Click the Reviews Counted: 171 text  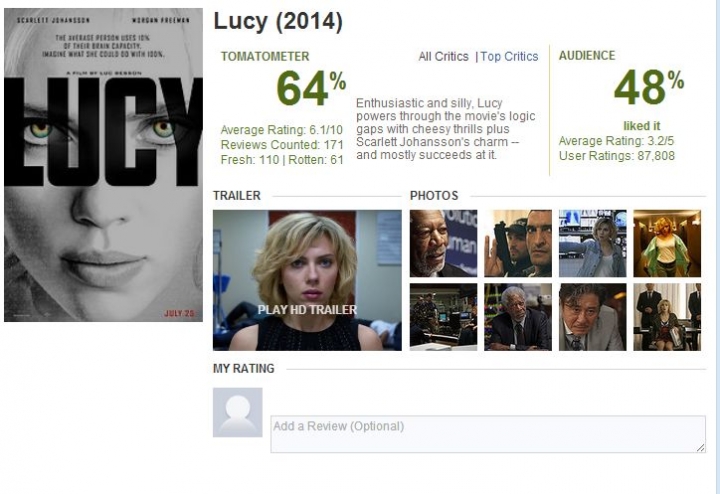pyautogui.click(x=282, y=145)
